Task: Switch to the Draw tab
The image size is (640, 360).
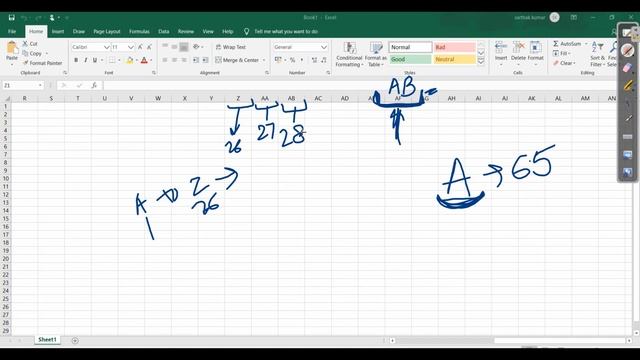Action: 79,31
